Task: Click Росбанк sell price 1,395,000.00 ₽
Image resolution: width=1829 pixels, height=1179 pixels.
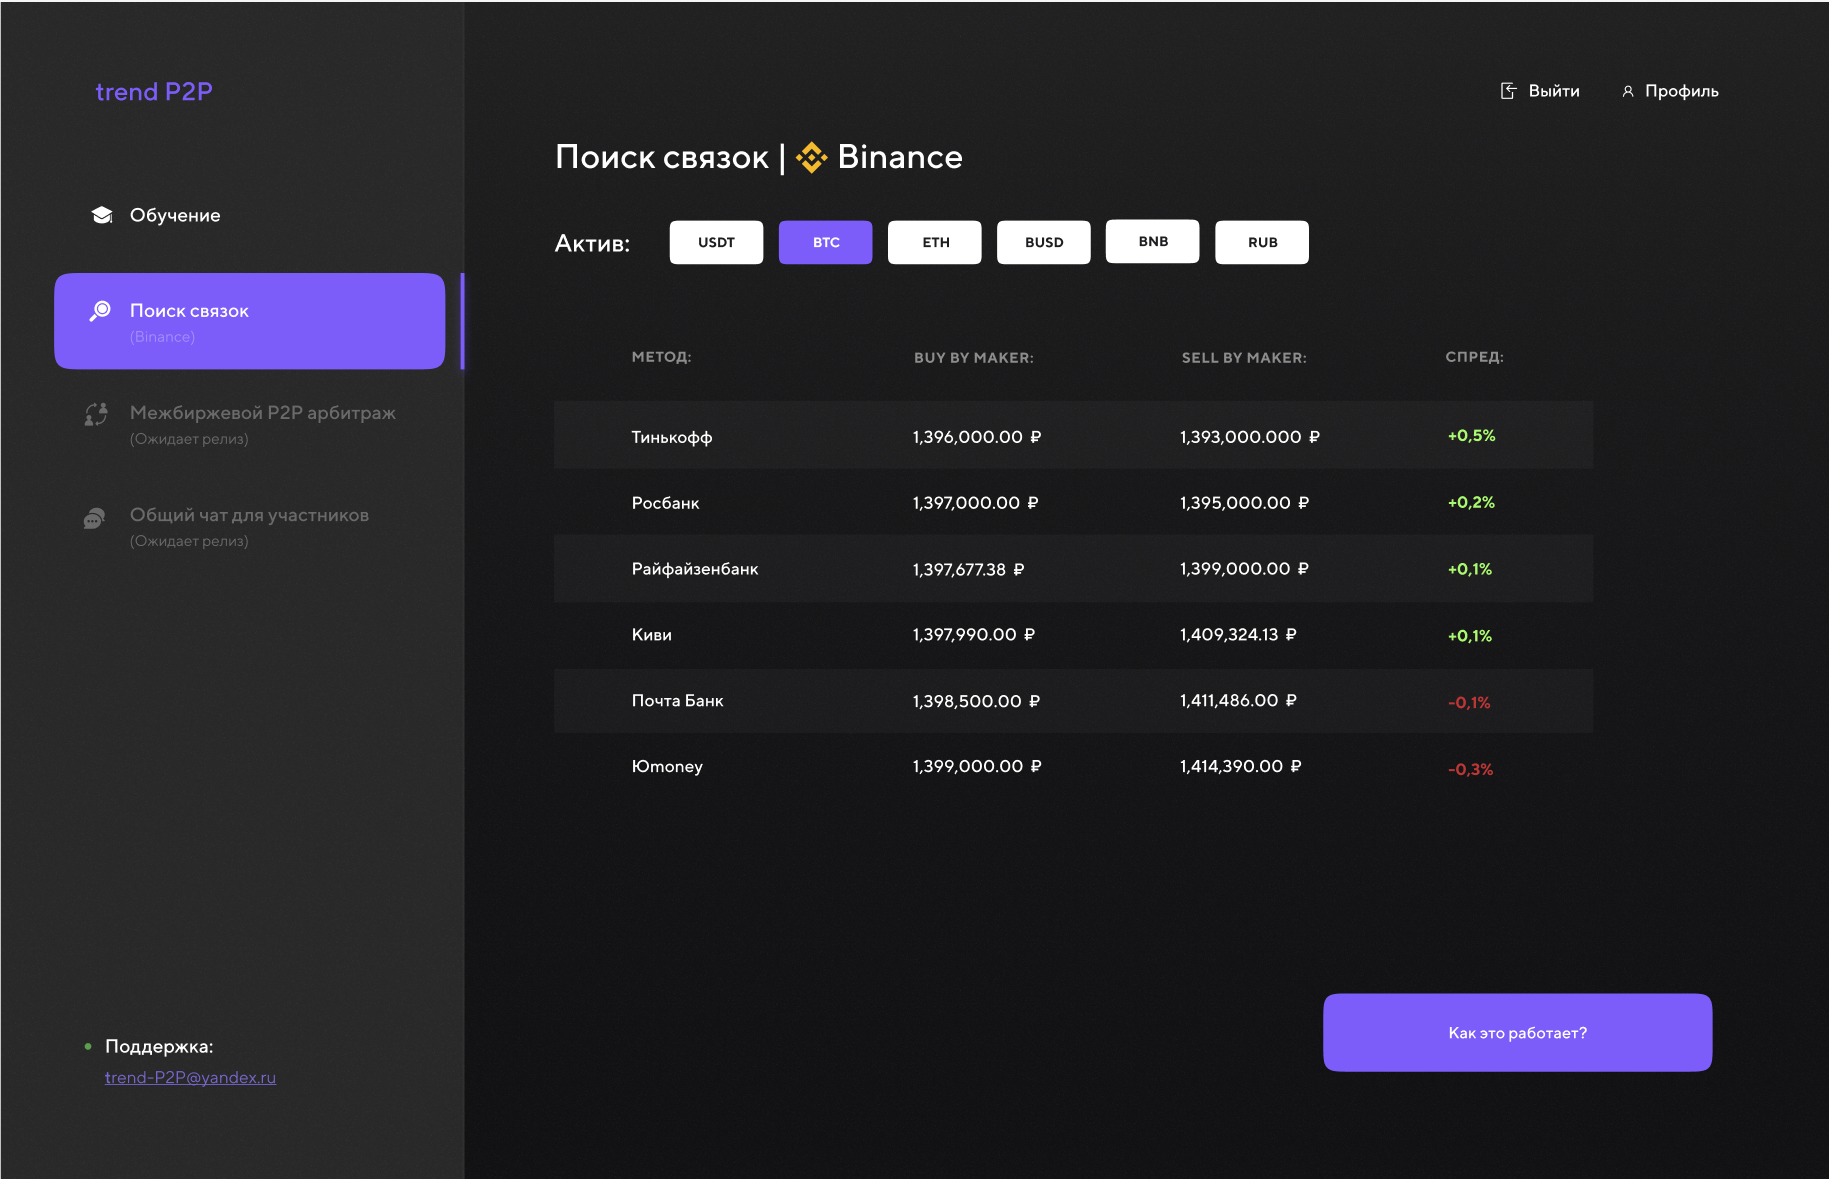Action: click(1244, 503)
